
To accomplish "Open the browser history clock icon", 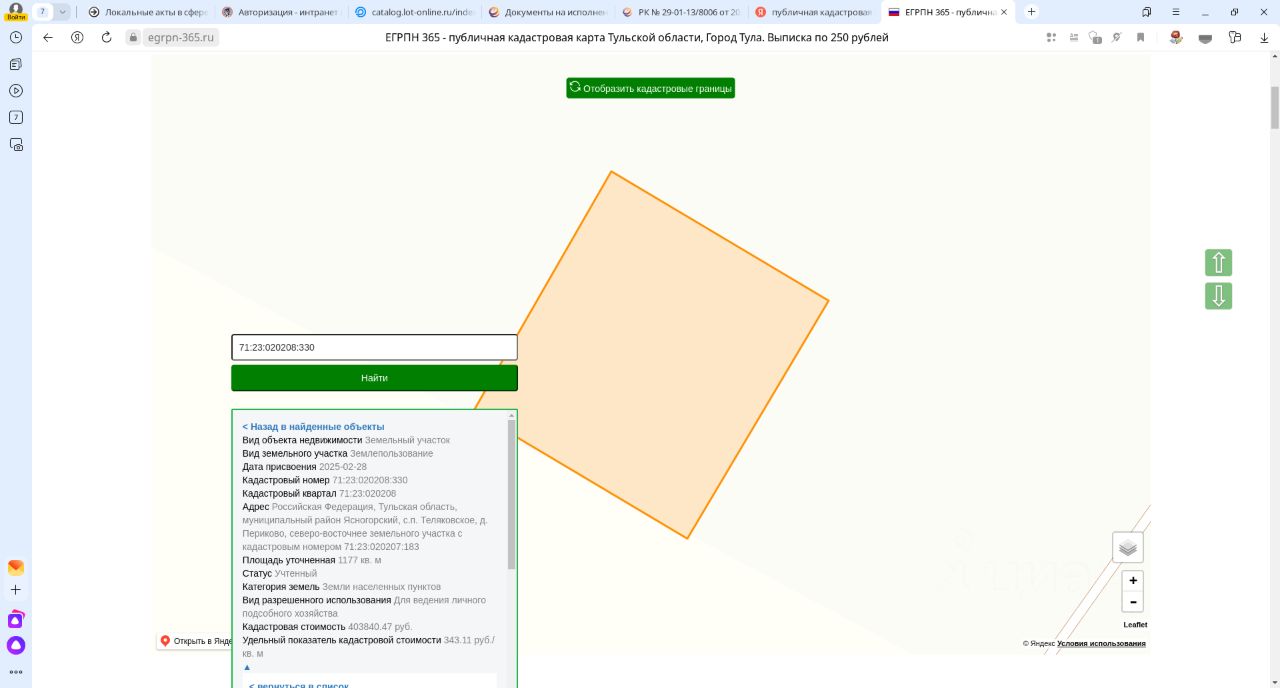I will (16, 37).
